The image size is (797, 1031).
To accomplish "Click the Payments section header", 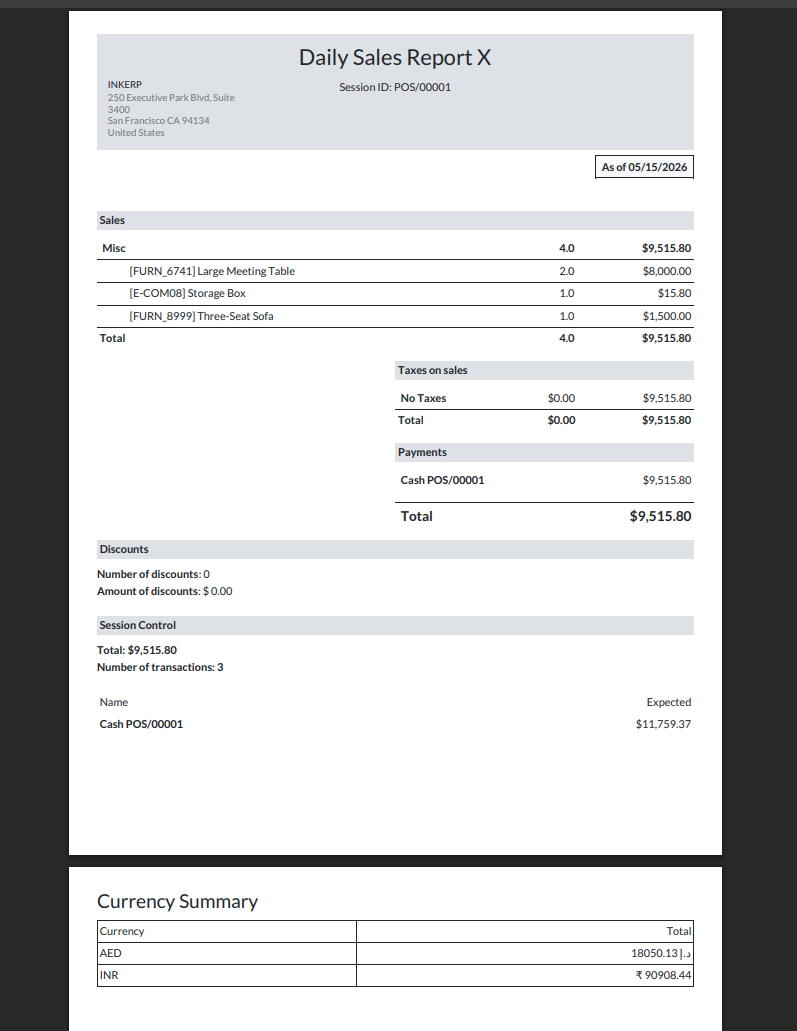I will pos(544,452).
